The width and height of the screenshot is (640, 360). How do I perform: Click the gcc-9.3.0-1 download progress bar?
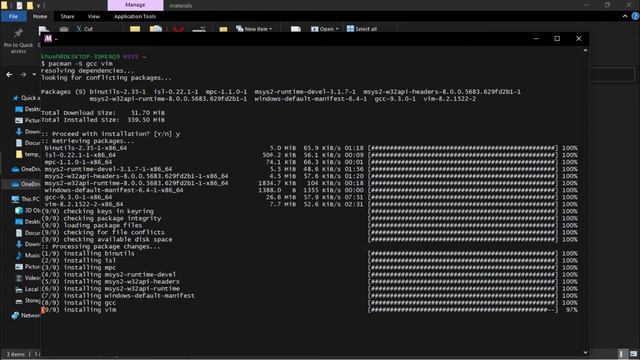click(463, 197)
